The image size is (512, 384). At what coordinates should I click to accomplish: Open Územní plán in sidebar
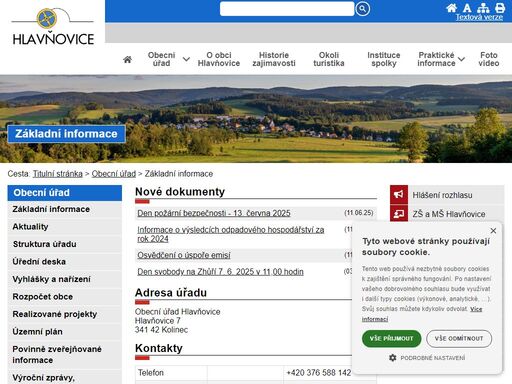tap(65, 332)
